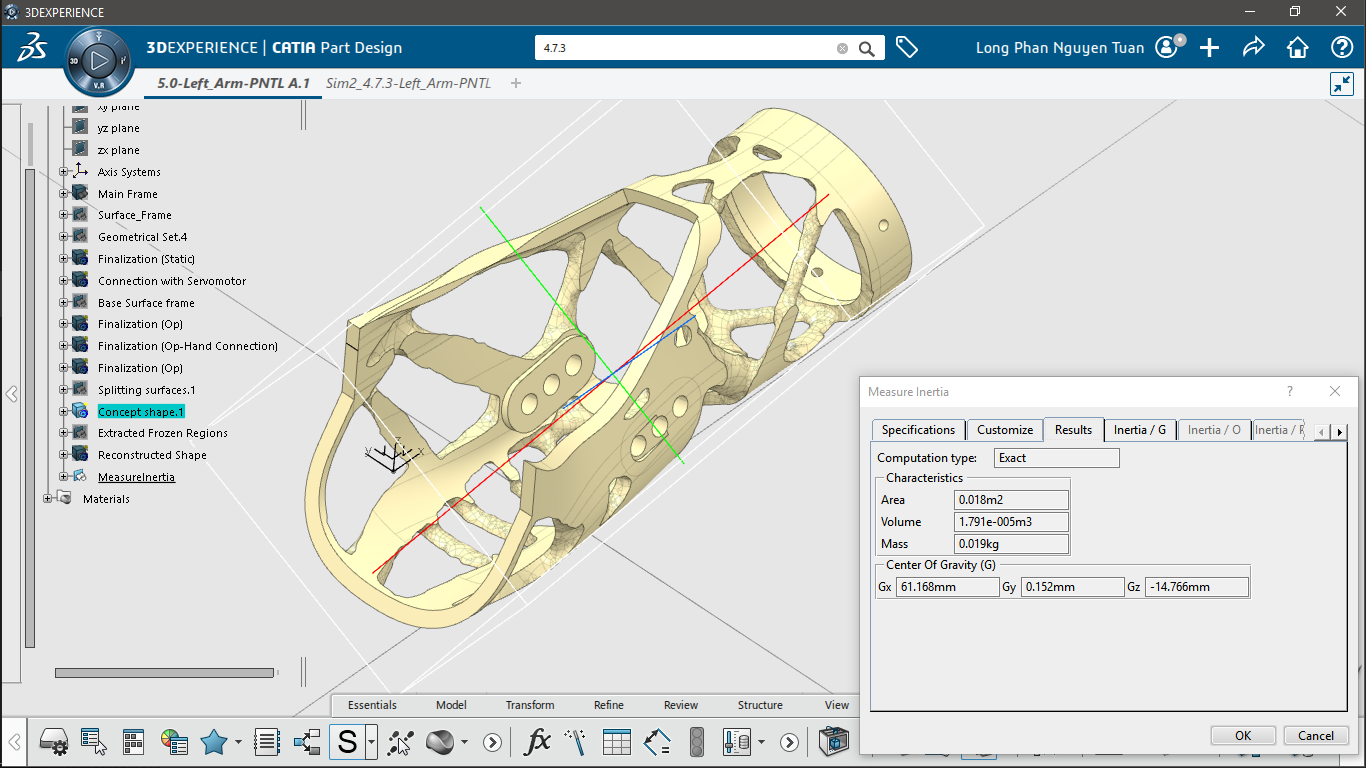Click the blue star favorites icon
Screen dimensions: 1366x768
(x=214, y=742)
